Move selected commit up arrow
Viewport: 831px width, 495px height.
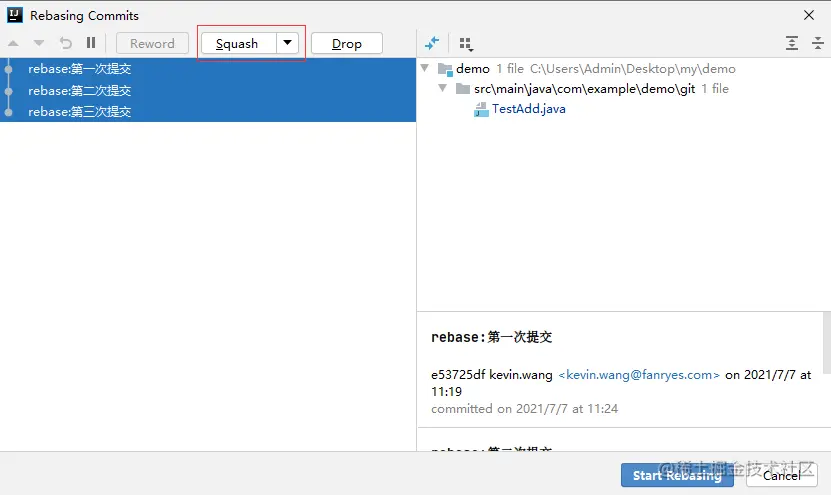tap(13, 43)
